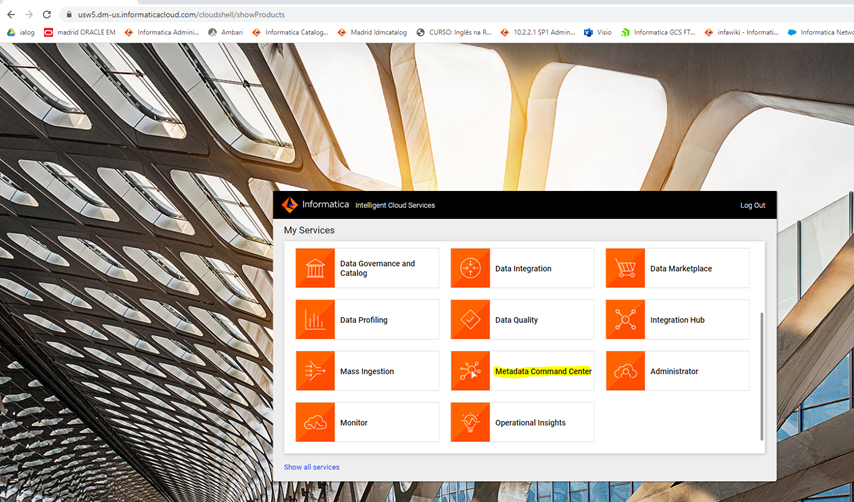This screenshot has height=502, width=854.
Task: Open 10.2.2.1 SP1 Admin bookmark
Action: pyautogui.click(x=538, y=32)
